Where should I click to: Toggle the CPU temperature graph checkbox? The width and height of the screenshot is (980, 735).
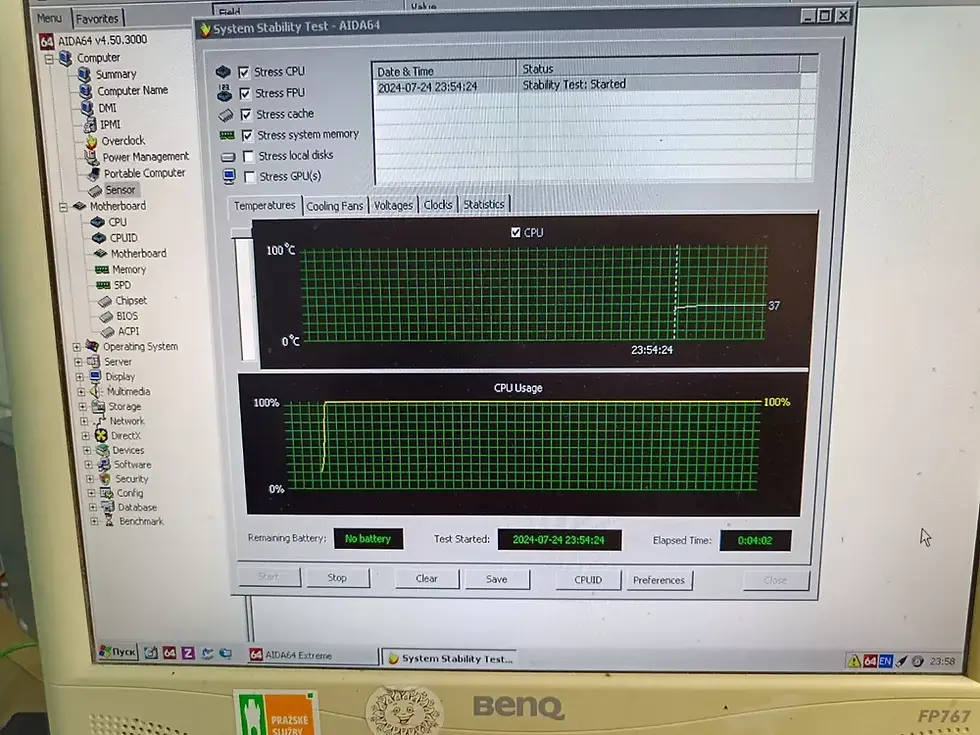516,232
